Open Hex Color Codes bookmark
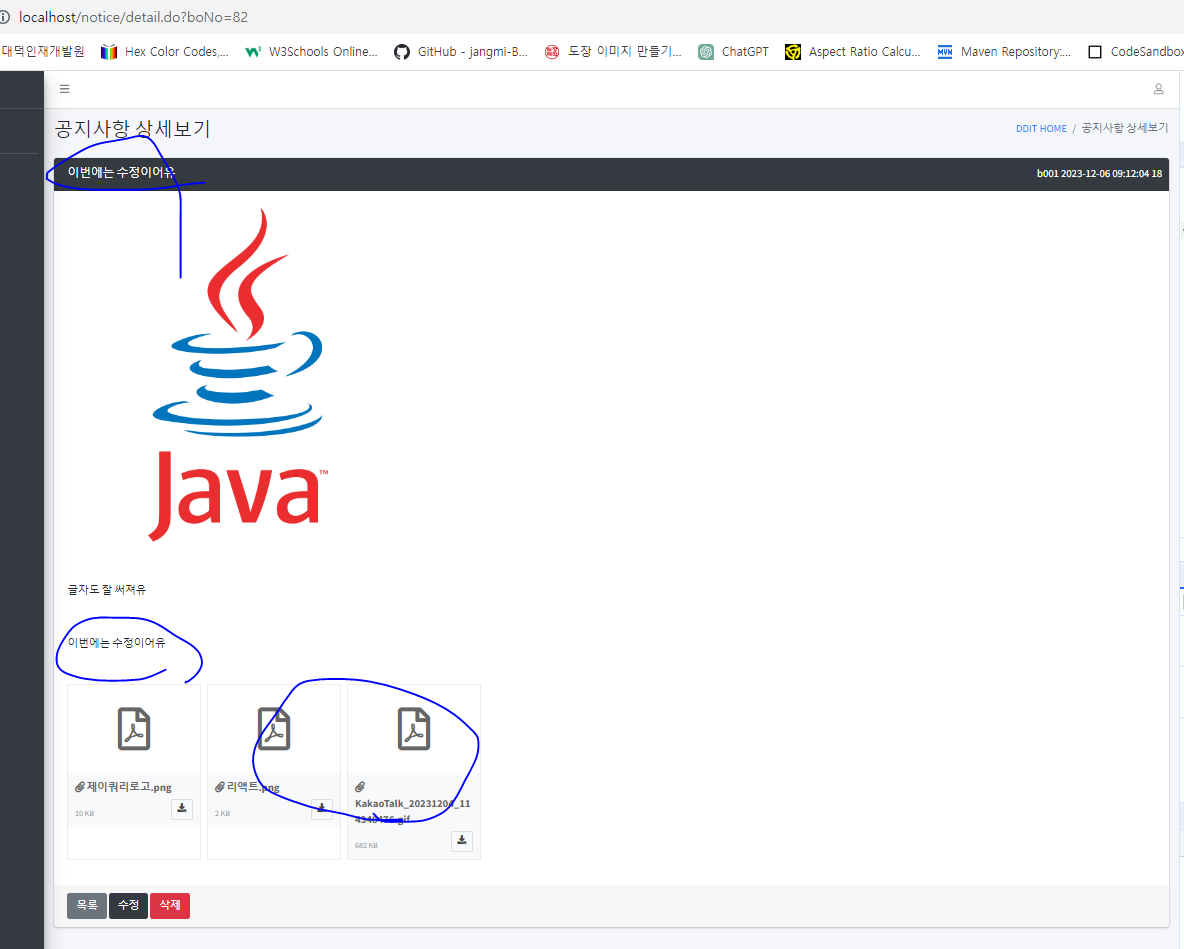Viewport: 1184px width, 949px height. [165, 51]
